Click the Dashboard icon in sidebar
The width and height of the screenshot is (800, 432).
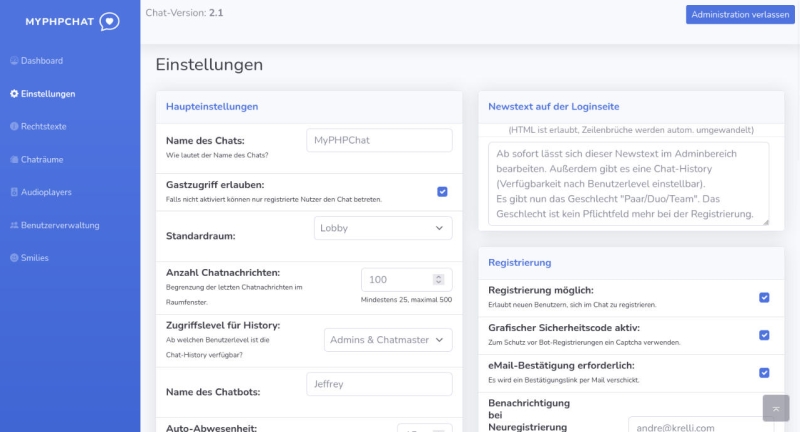(x=14, y=61)
